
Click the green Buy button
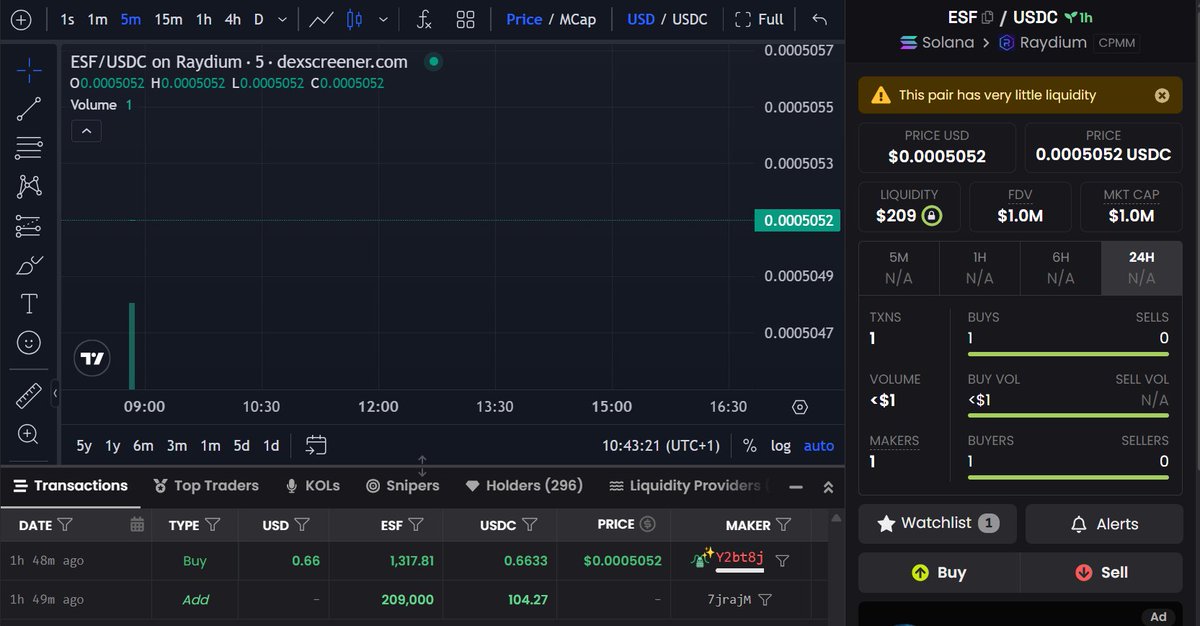point(937,573)
